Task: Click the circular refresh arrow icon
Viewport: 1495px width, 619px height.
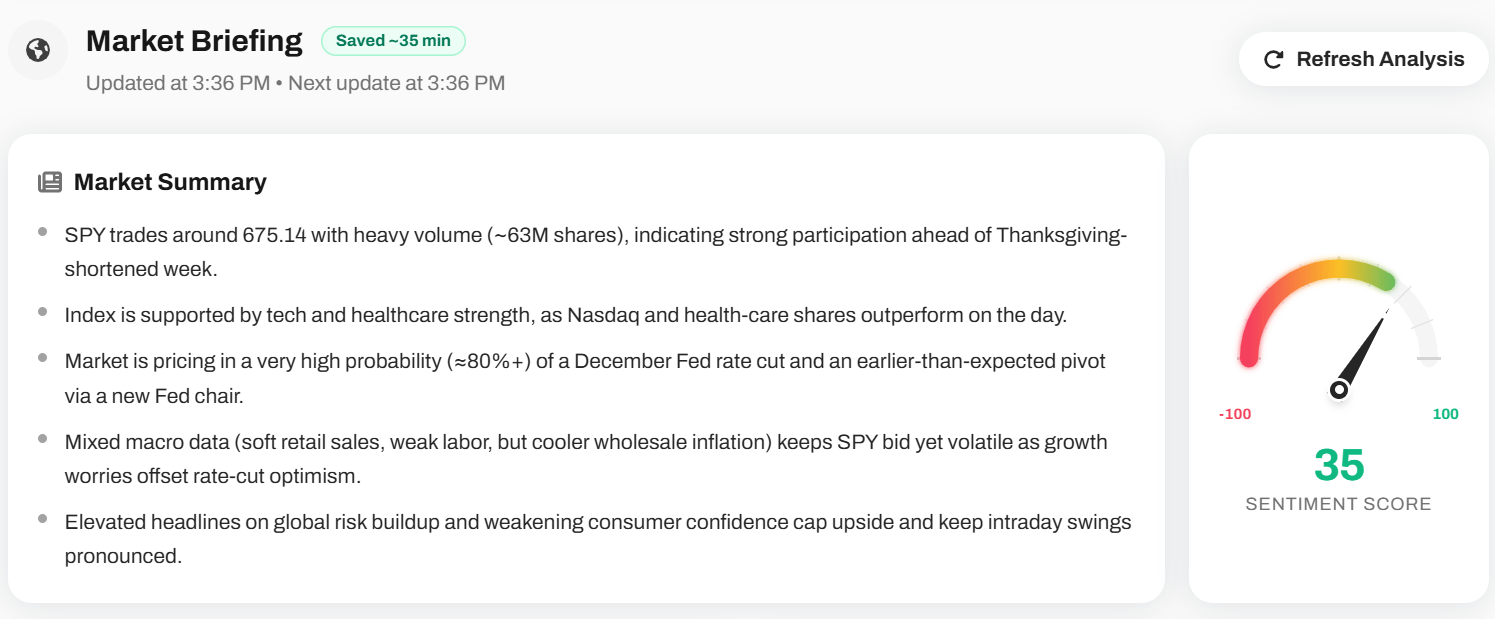Action: 1273,60
